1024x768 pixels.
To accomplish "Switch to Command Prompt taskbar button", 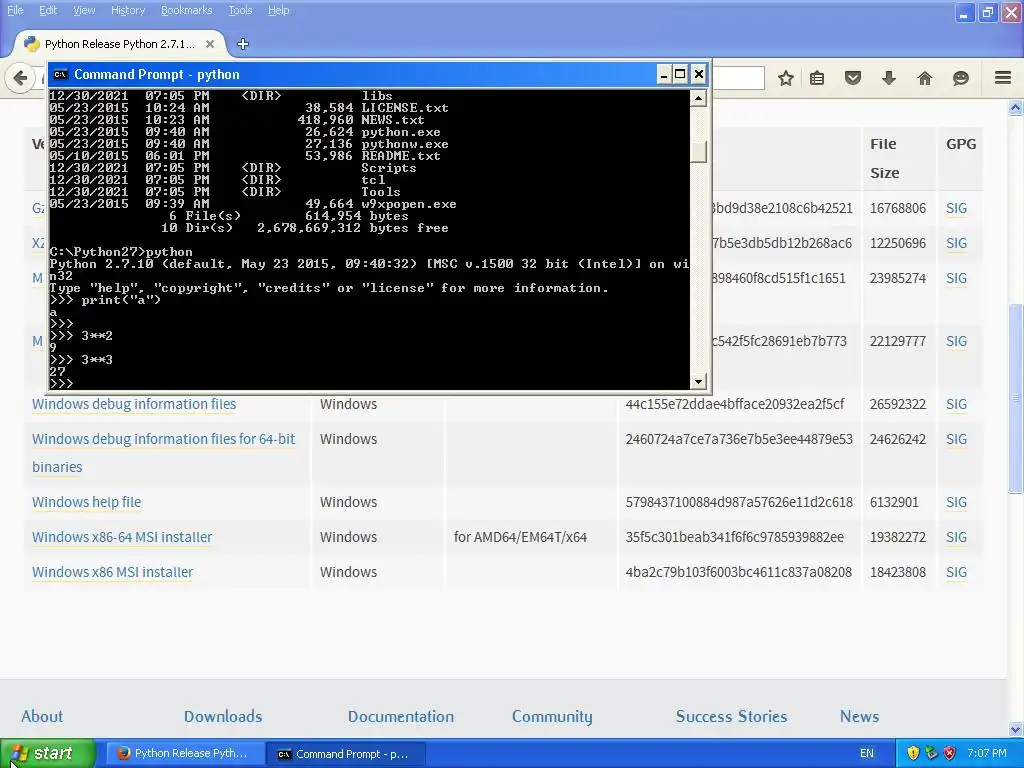I will pos(346,754).
